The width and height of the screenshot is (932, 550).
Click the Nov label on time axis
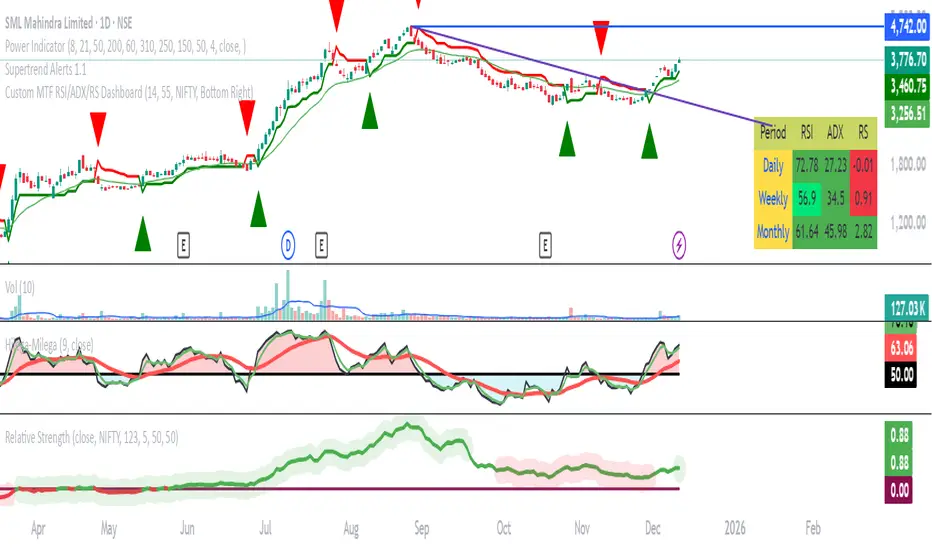coord(582,529)
